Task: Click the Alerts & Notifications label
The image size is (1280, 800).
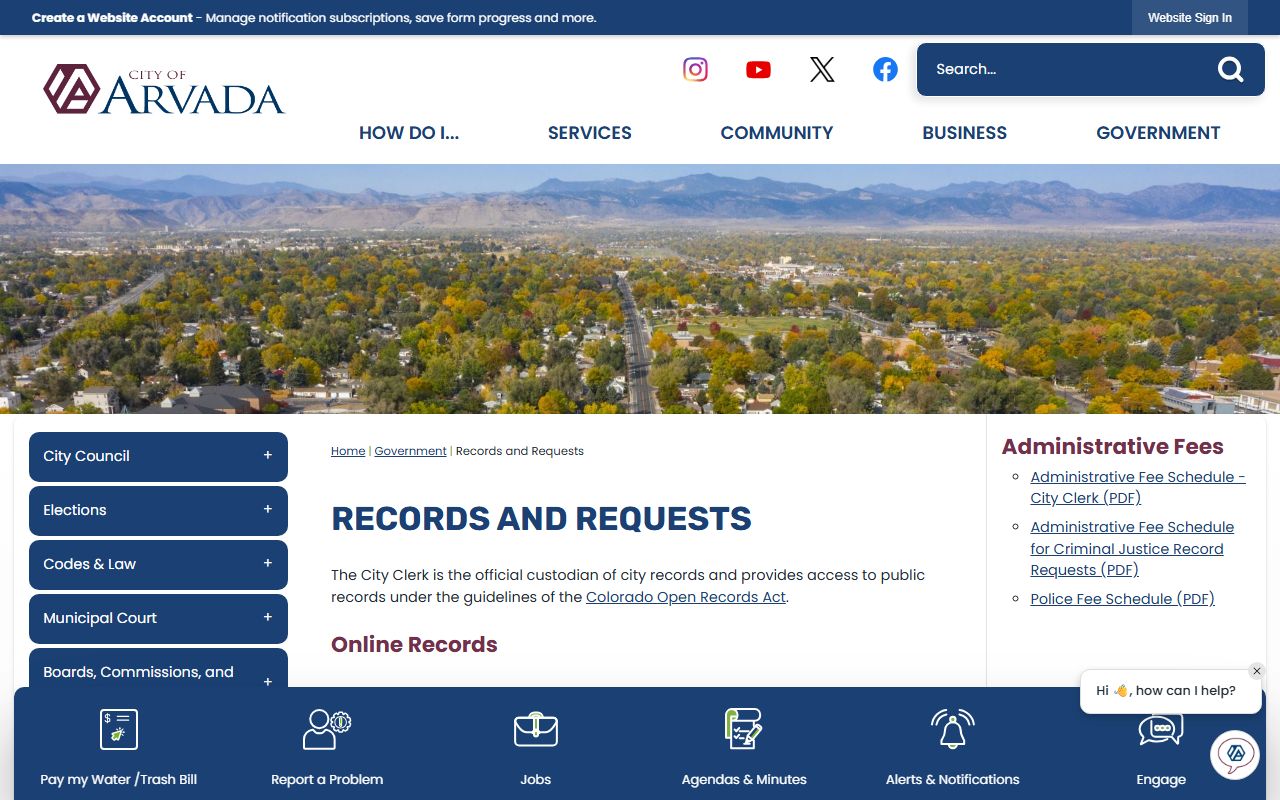Action: point(953,779)
